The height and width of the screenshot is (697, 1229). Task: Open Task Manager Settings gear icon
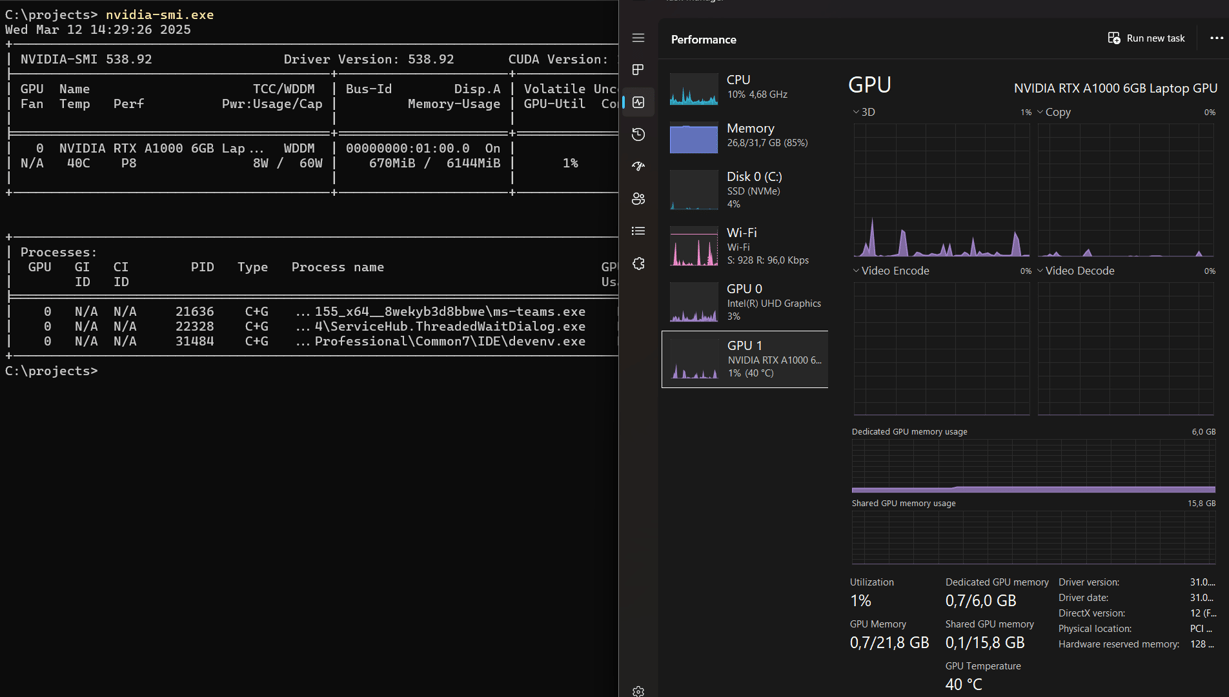(638, 691)
